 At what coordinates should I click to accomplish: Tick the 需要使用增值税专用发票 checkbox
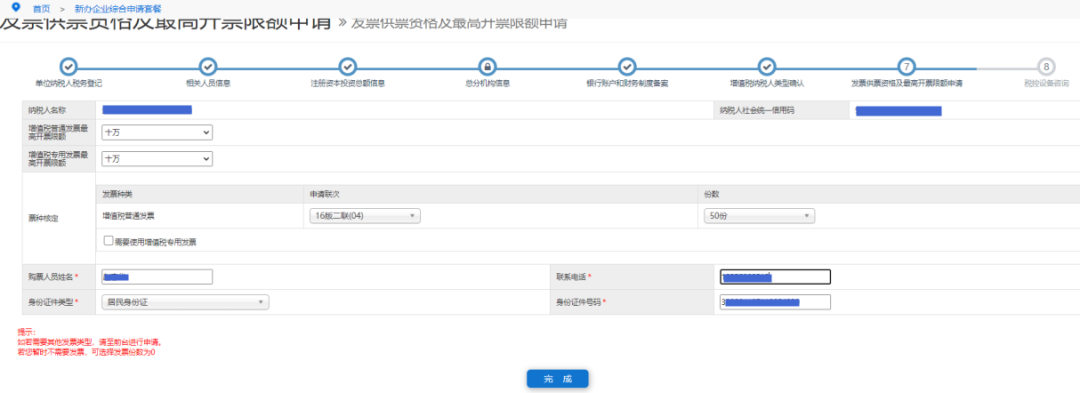pos(108,241)
